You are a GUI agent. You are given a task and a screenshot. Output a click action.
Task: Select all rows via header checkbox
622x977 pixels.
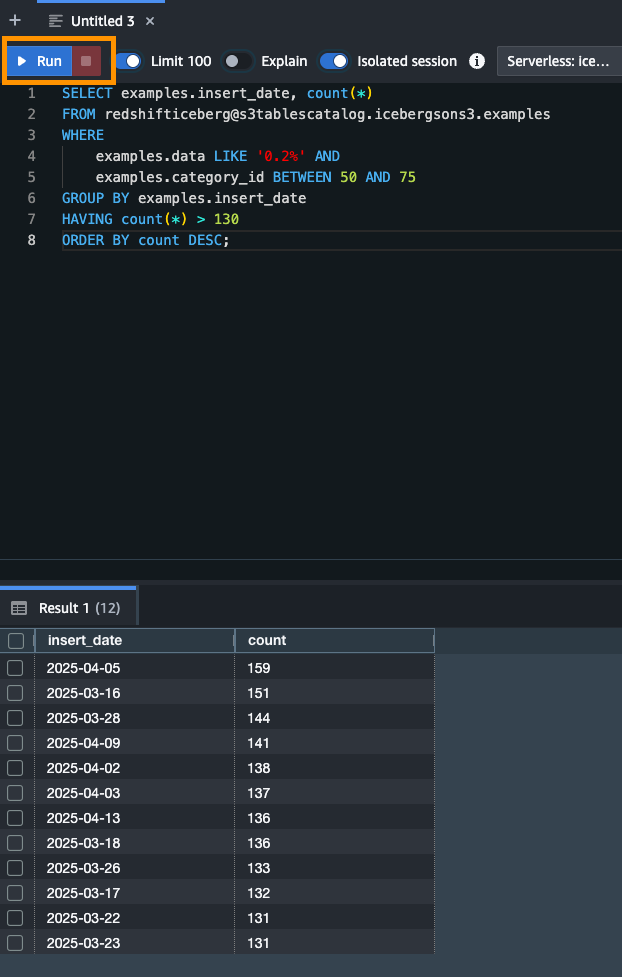[x=16, y=641]
